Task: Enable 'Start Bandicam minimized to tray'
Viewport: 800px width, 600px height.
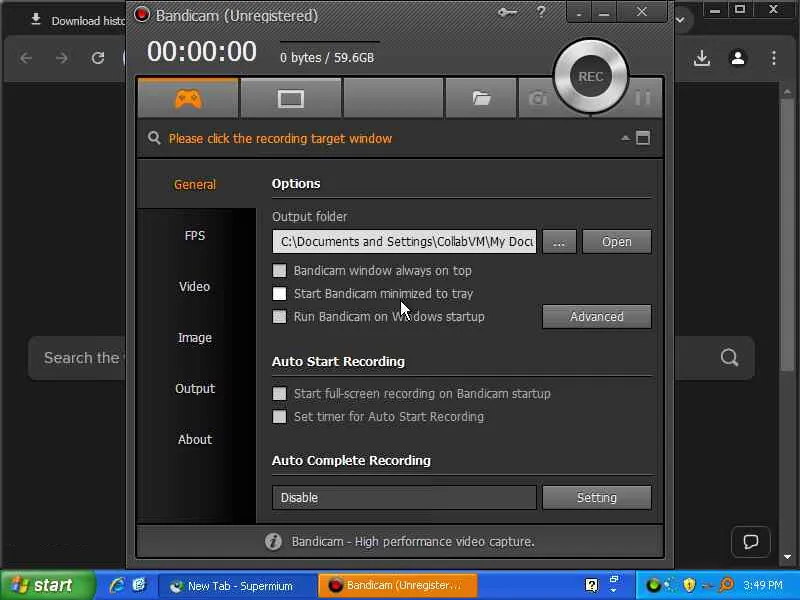Action: click(x=279, y=293)
